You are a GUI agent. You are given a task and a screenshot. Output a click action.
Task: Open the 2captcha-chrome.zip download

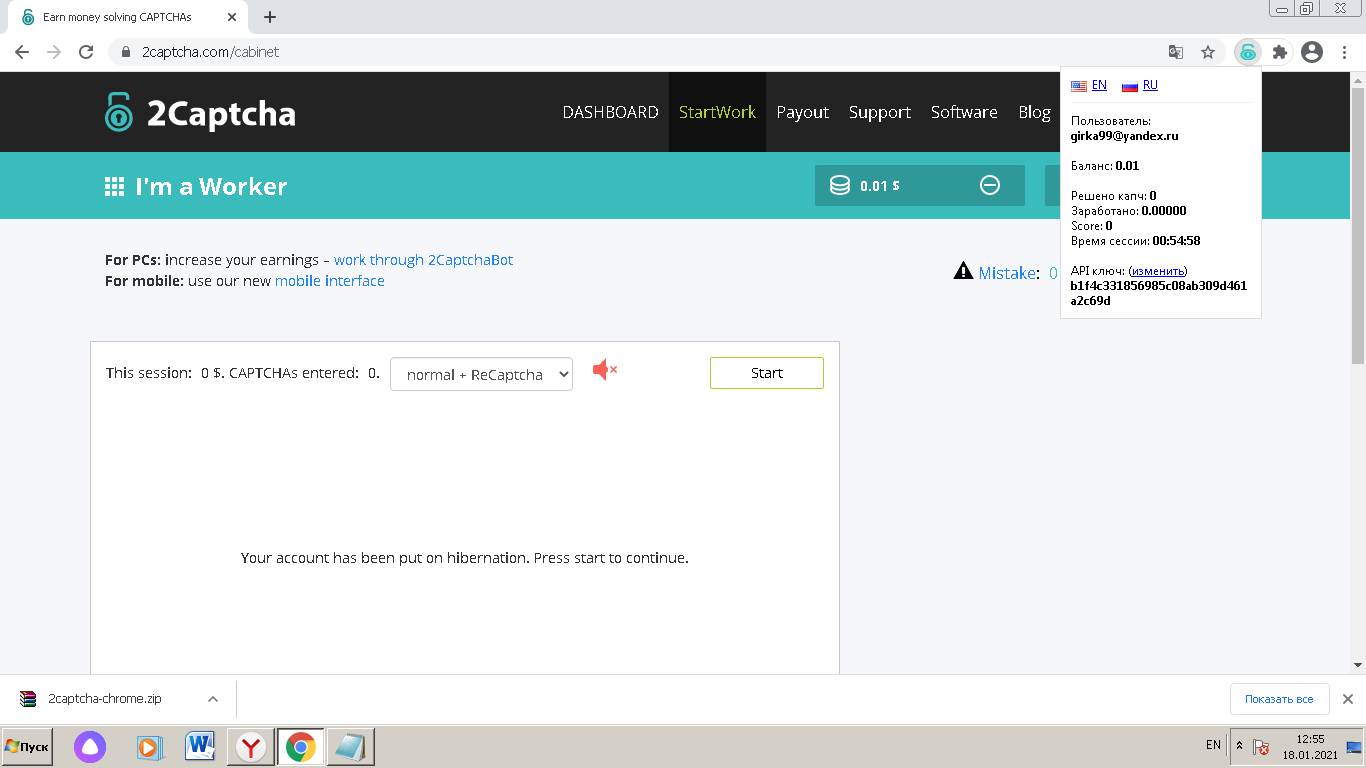pyautogui.click(x=105, y=699)
